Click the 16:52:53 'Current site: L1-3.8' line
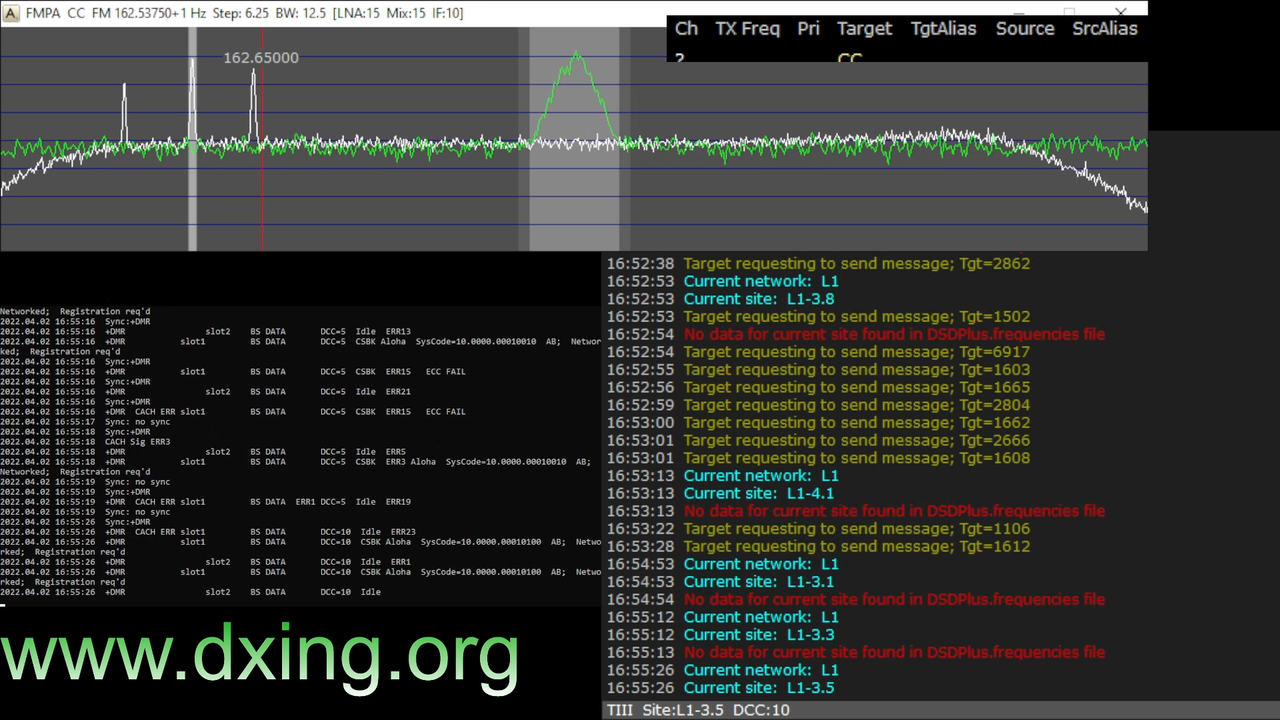The width and height of the screenshot is (1280, 720). coord(720,299)
